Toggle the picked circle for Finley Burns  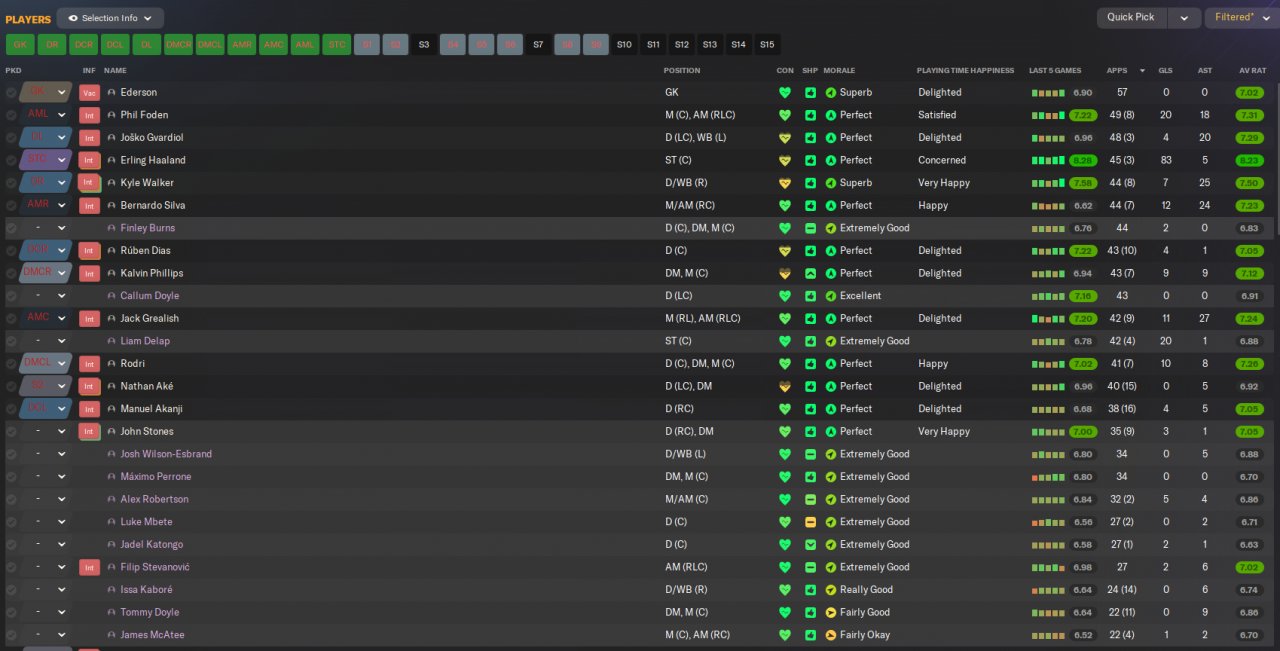click(x=11, y=228)
